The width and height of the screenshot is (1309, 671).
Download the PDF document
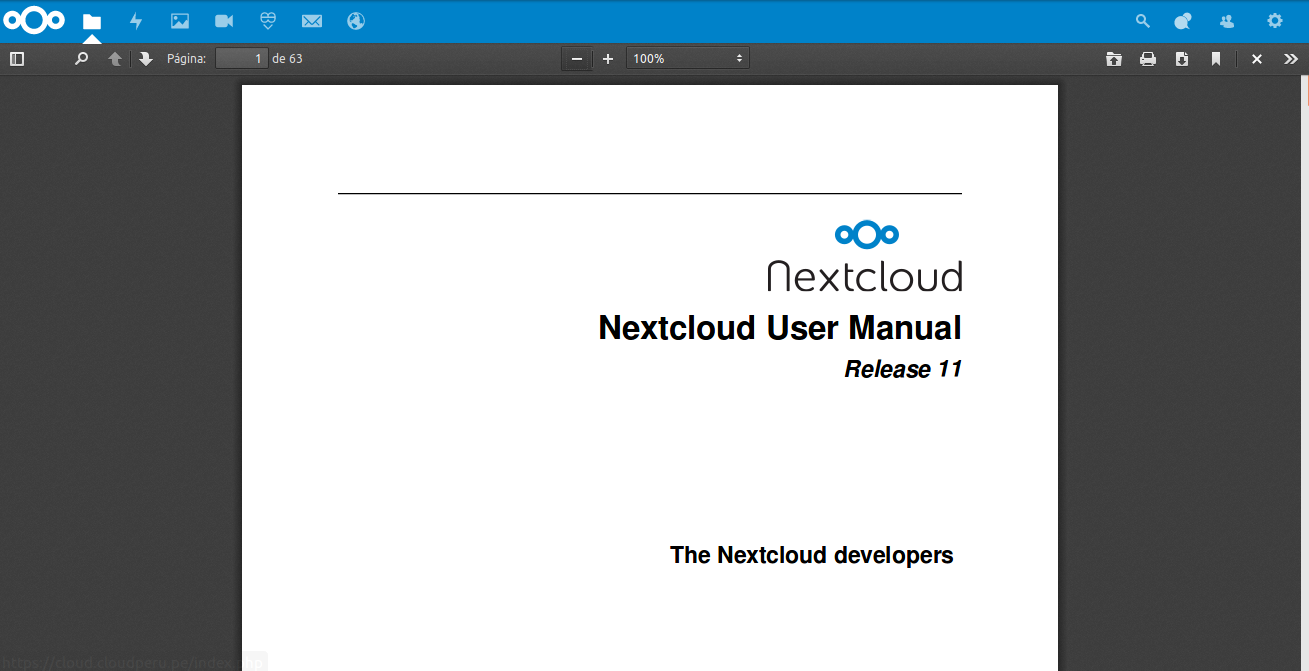[x=1182, y=59]
